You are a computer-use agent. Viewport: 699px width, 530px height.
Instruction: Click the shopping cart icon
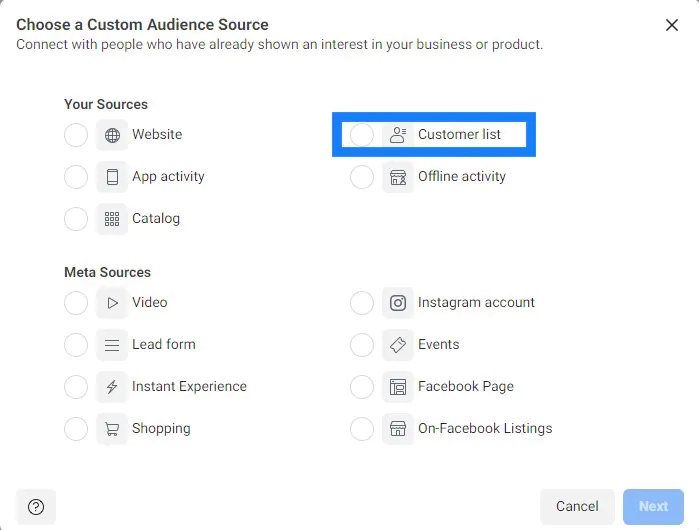[x=112, y=429]
